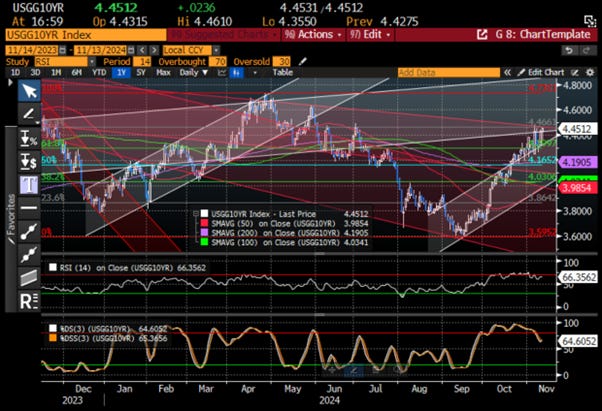Open Suggested Charts dropdown

pyautogui.click(x=224, y=35)
